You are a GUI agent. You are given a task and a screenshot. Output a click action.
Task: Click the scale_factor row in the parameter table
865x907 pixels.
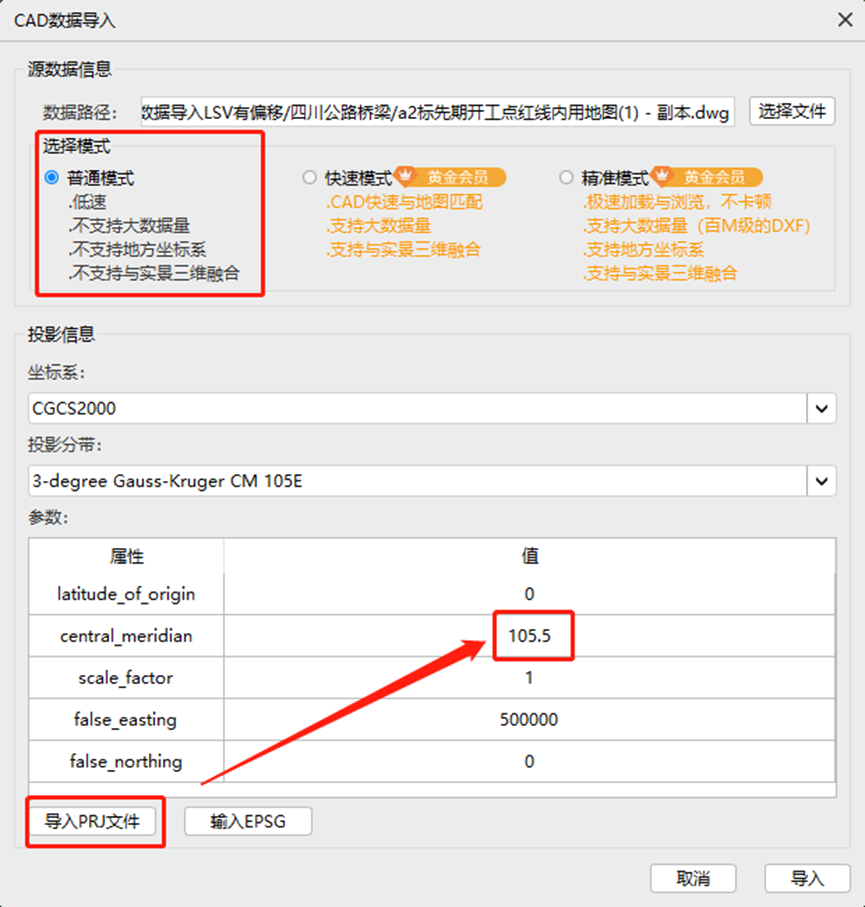point(126,678)
